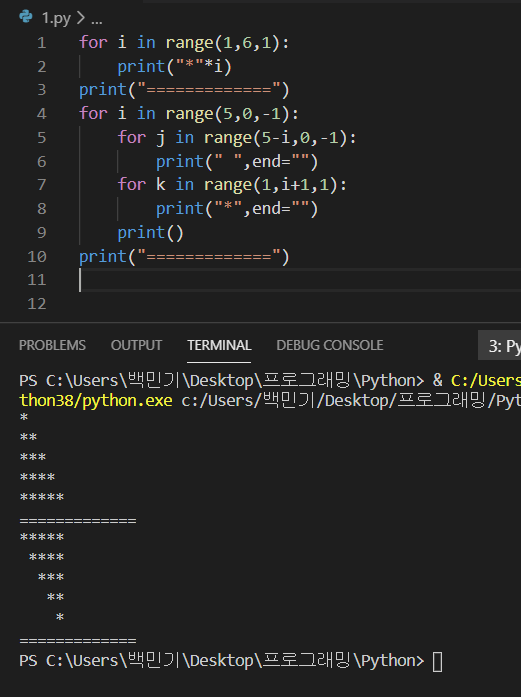Click 'range(1,i+1,1)' on line 7
Viewport: 521px width, 697px height.
[271, 185]
